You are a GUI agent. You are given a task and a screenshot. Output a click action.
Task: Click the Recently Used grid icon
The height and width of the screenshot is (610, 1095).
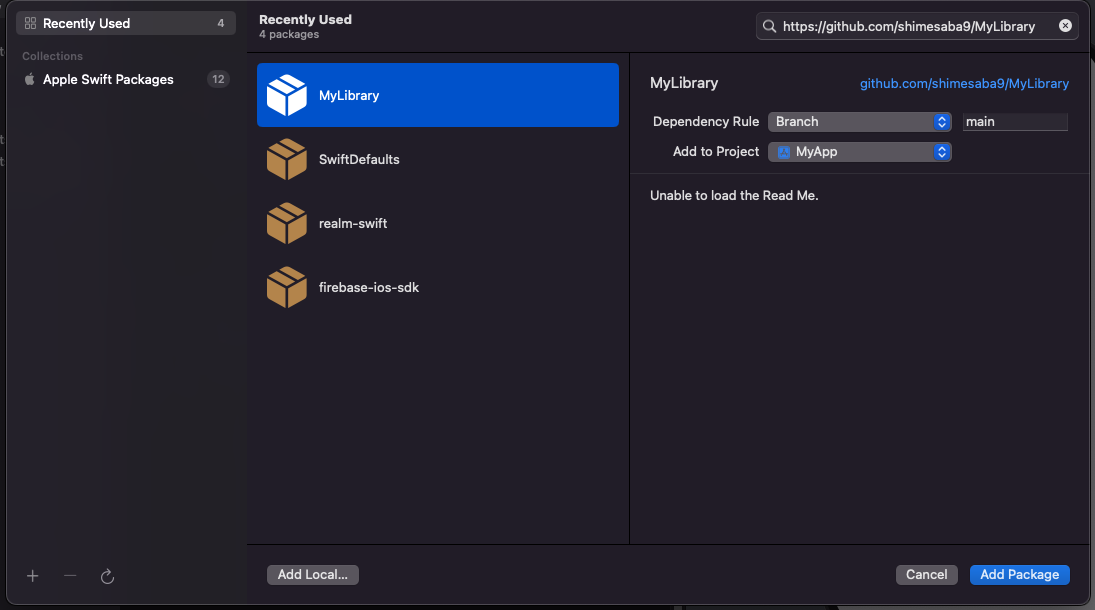30,23
